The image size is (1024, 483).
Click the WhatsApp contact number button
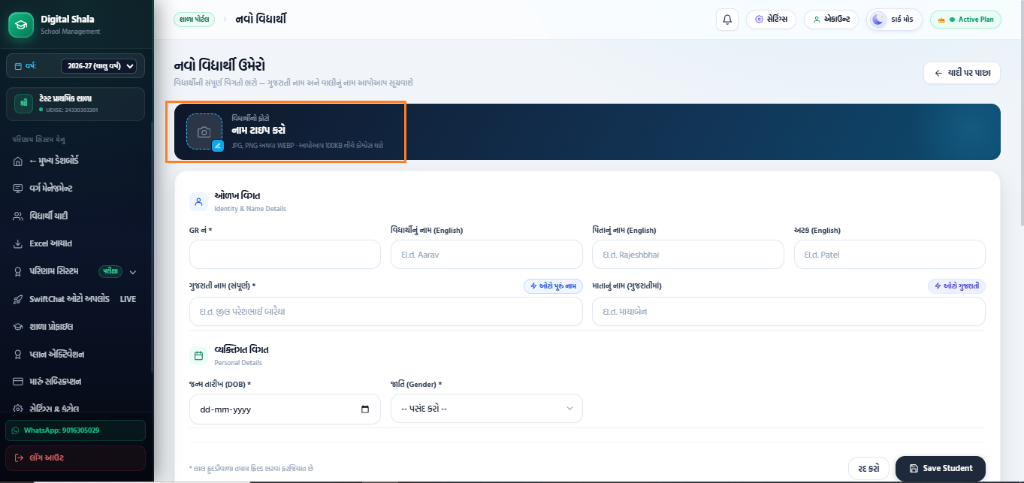click(x=76, y=431)
